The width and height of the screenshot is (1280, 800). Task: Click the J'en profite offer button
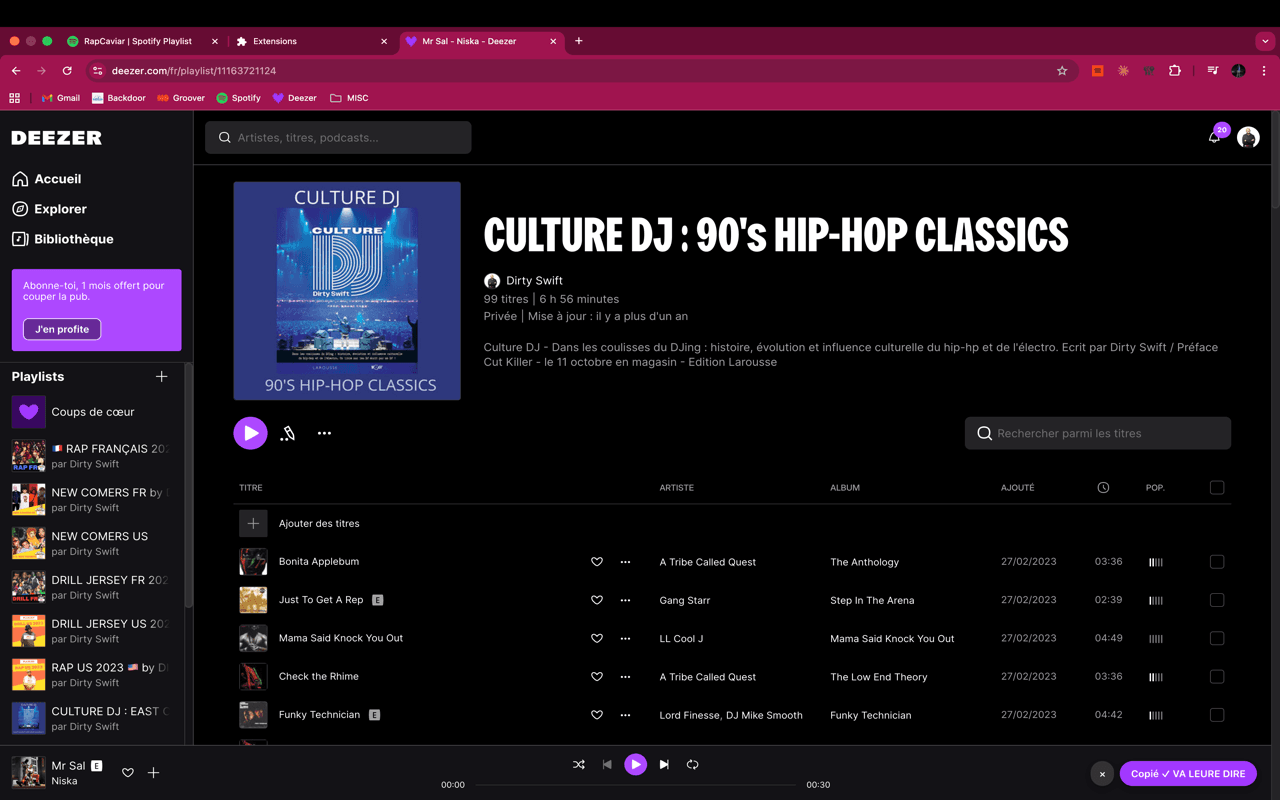pyautogui.click(x=62, y=329)
